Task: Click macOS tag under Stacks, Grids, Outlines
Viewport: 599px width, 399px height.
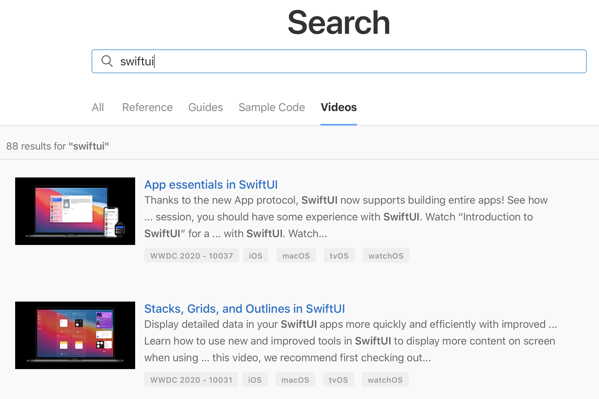Action: coord(295,380)
